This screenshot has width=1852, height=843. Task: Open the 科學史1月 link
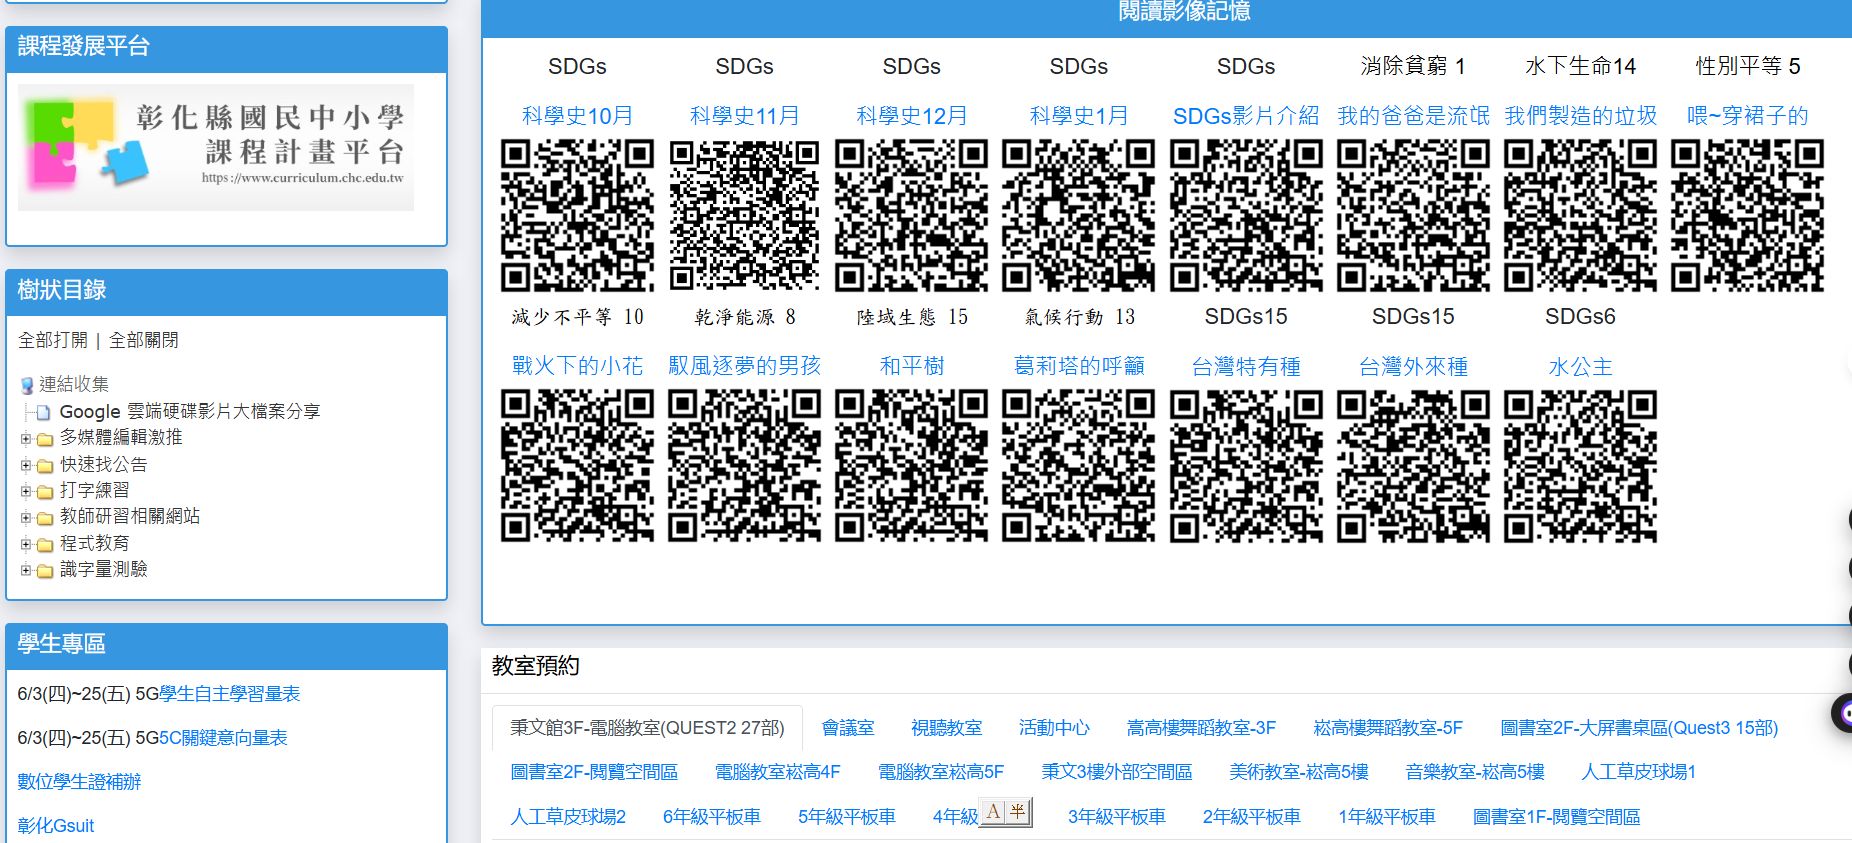[1079, 116]
